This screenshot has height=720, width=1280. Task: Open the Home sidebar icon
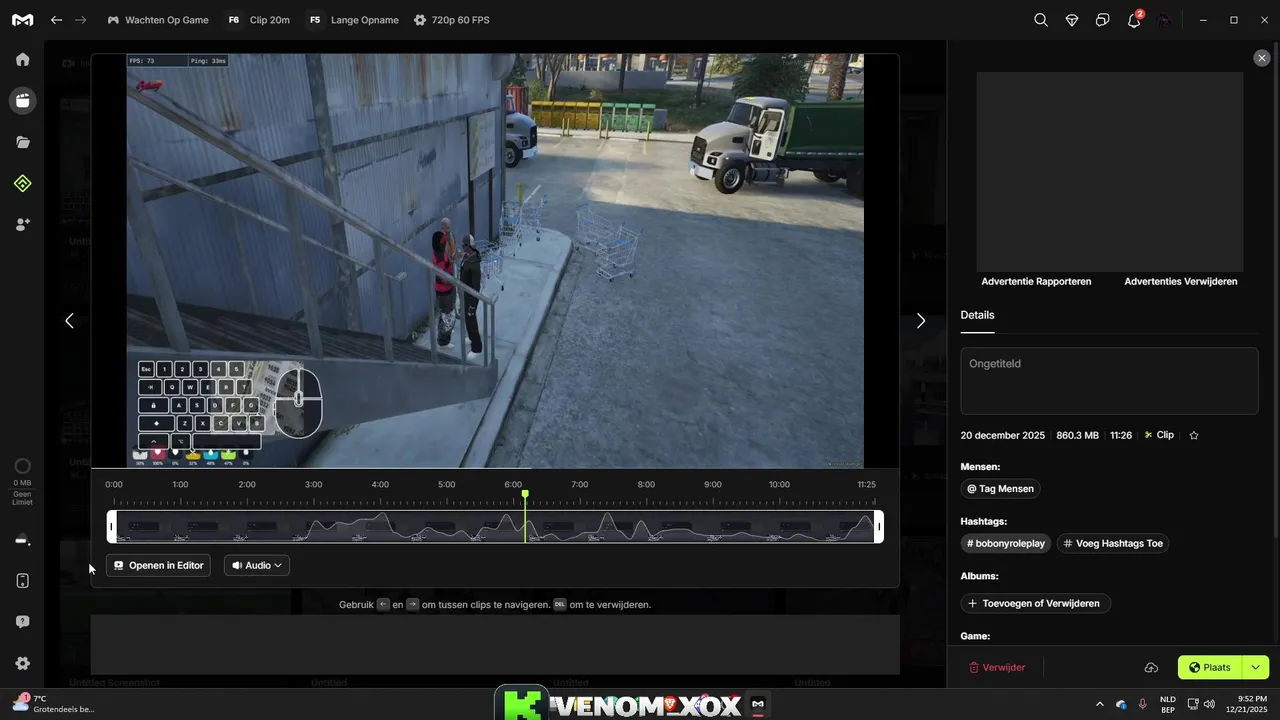point(22,59)
